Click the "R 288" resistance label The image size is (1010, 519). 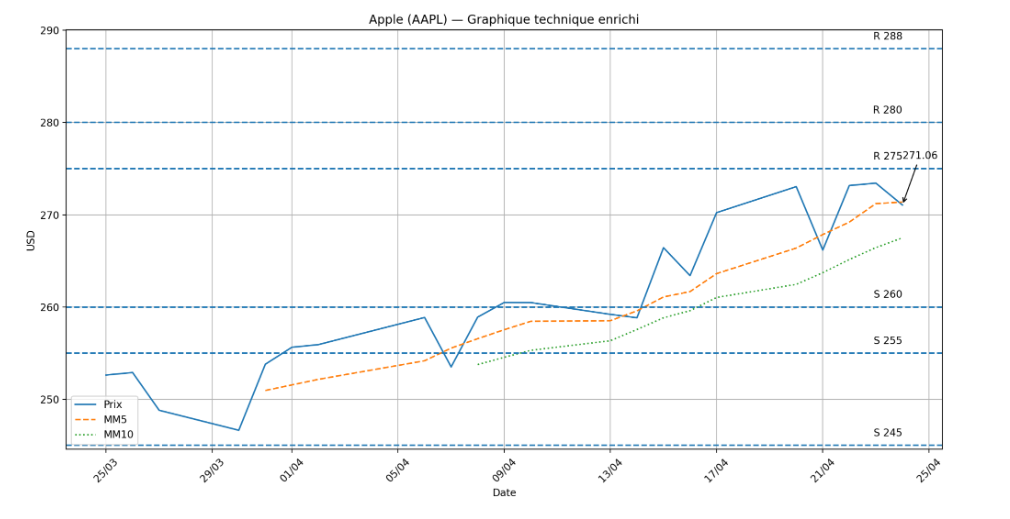tap(888, 36)
